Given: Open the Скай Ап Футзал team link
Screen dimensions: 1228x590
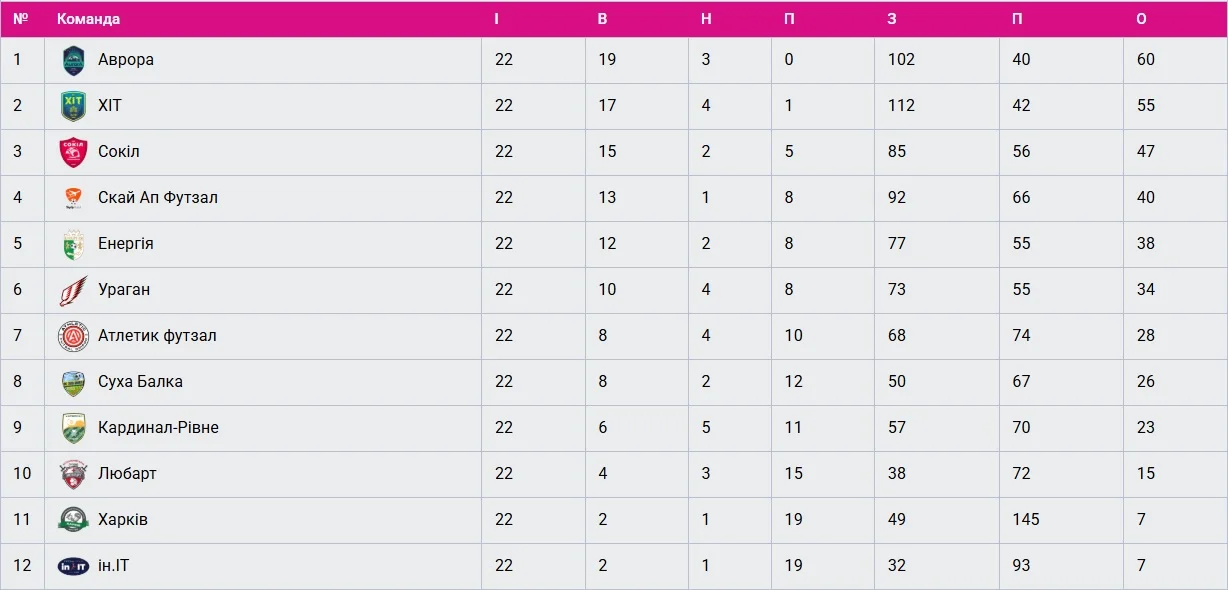Looking at the screenshot, I should (x=158, y=198).
